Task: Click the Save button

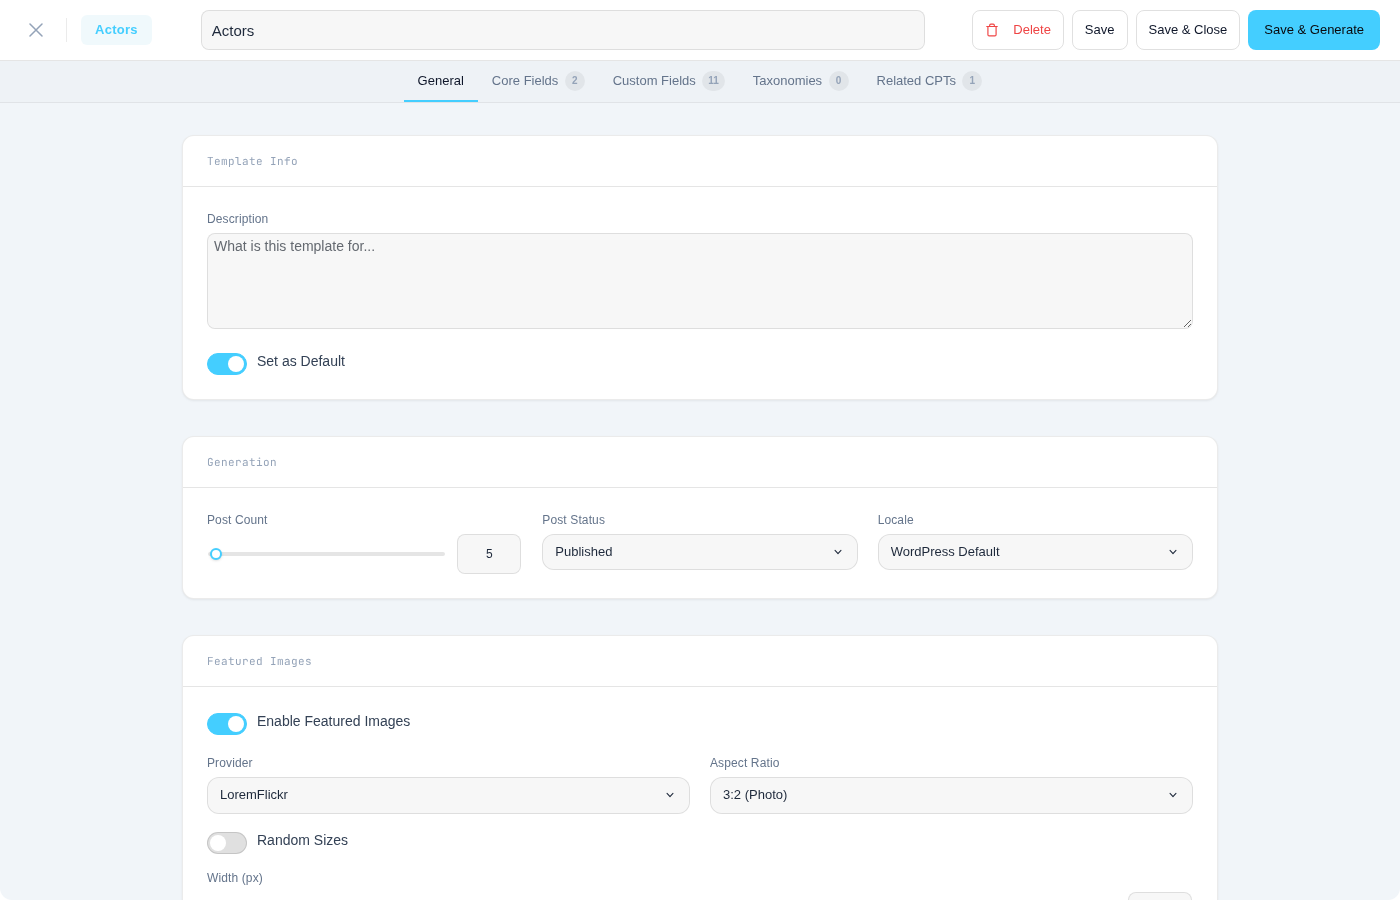Action: click(1099, 30)
